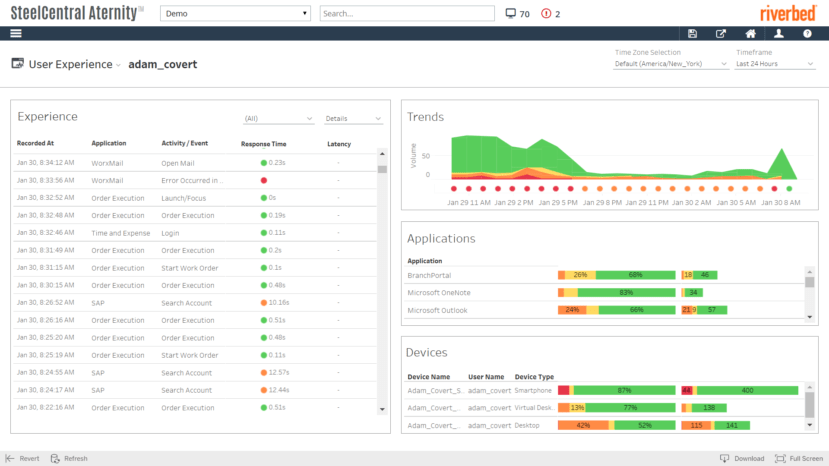
Task: Click the Virtual Desk.. device type cell
Action: tap(534, 408)
